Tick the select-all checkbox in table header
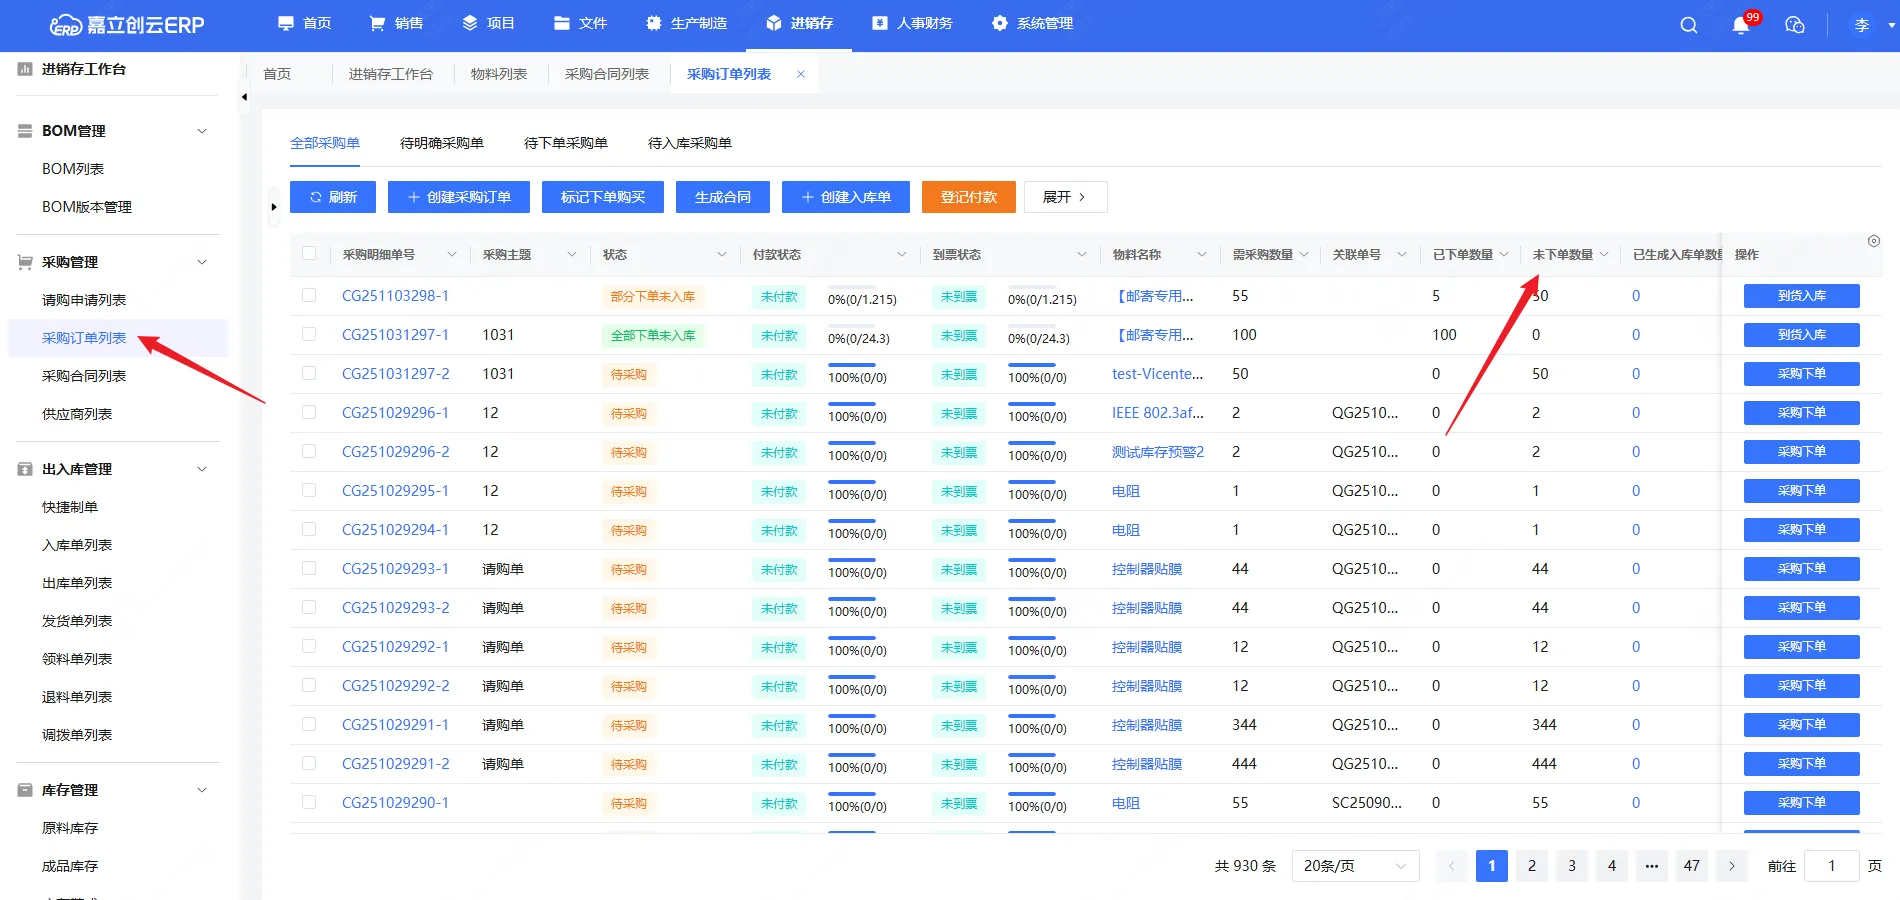This screenshot has height=900, width=1900. [x=309, y=254]
